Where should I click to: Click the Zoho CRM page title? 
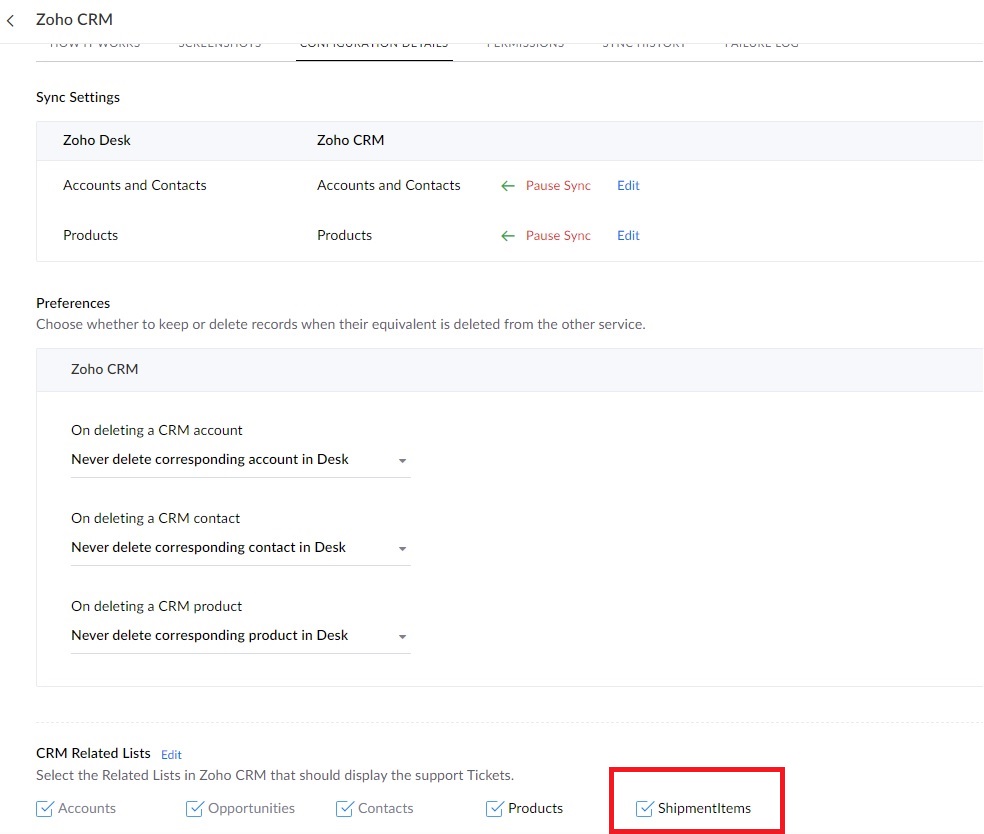click(74, 19)
